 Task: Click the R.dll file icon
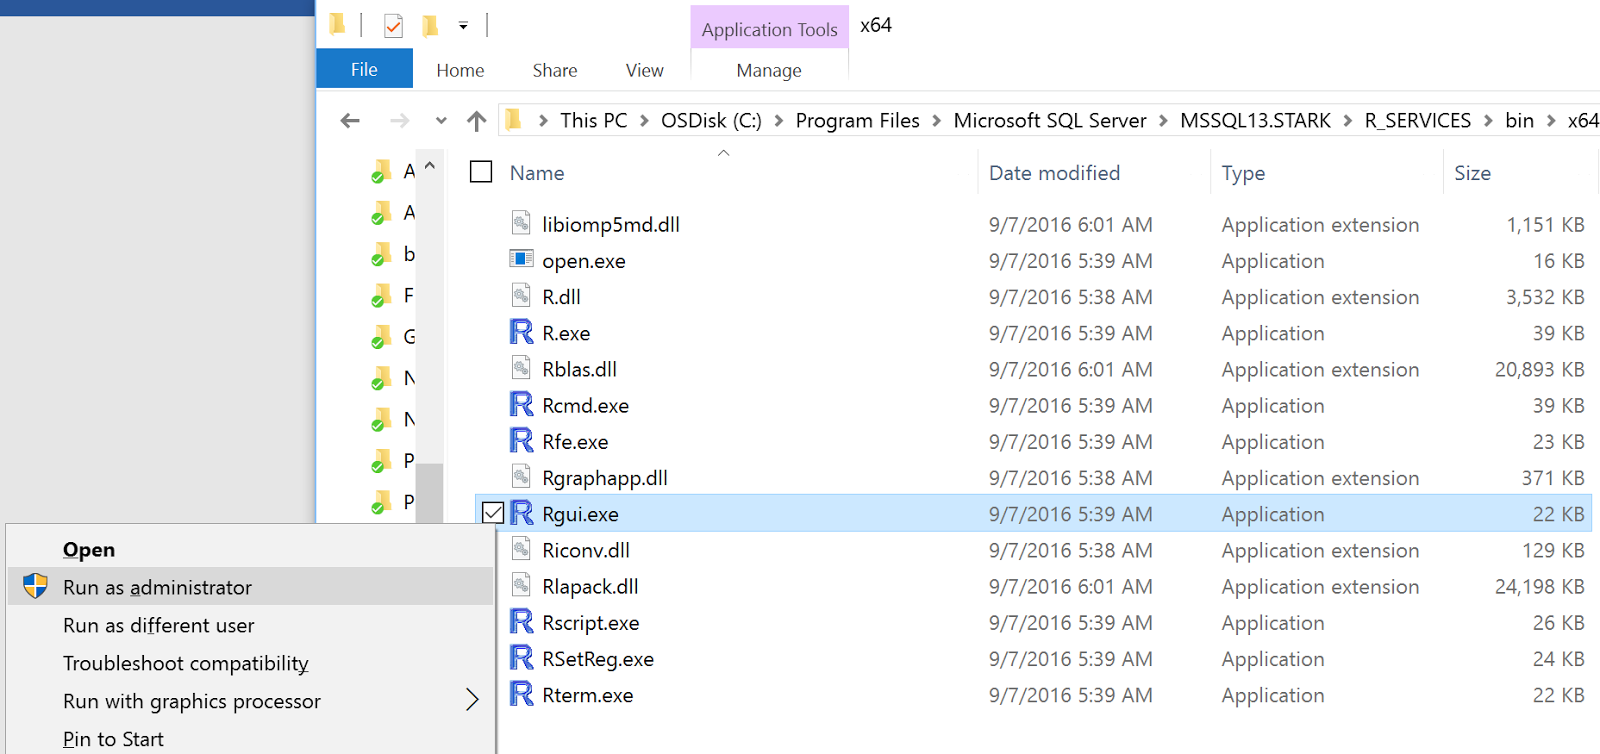521,295
